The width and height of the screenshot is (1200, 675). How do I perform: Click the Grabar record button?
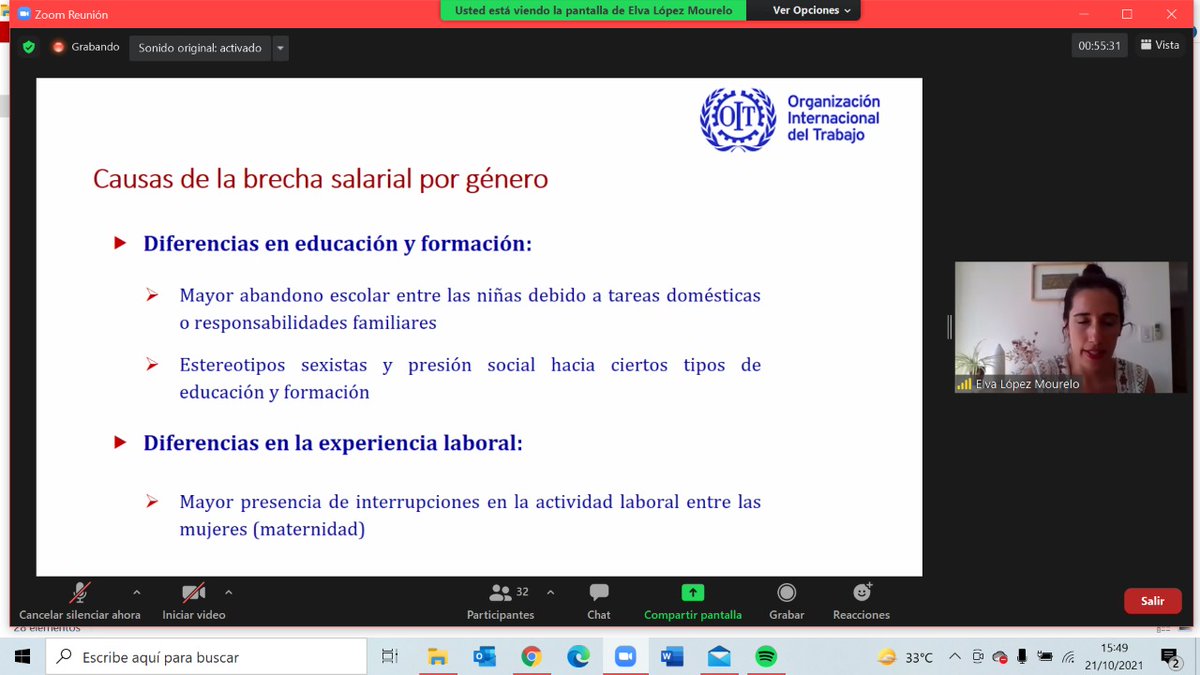(x=787, y=602)
